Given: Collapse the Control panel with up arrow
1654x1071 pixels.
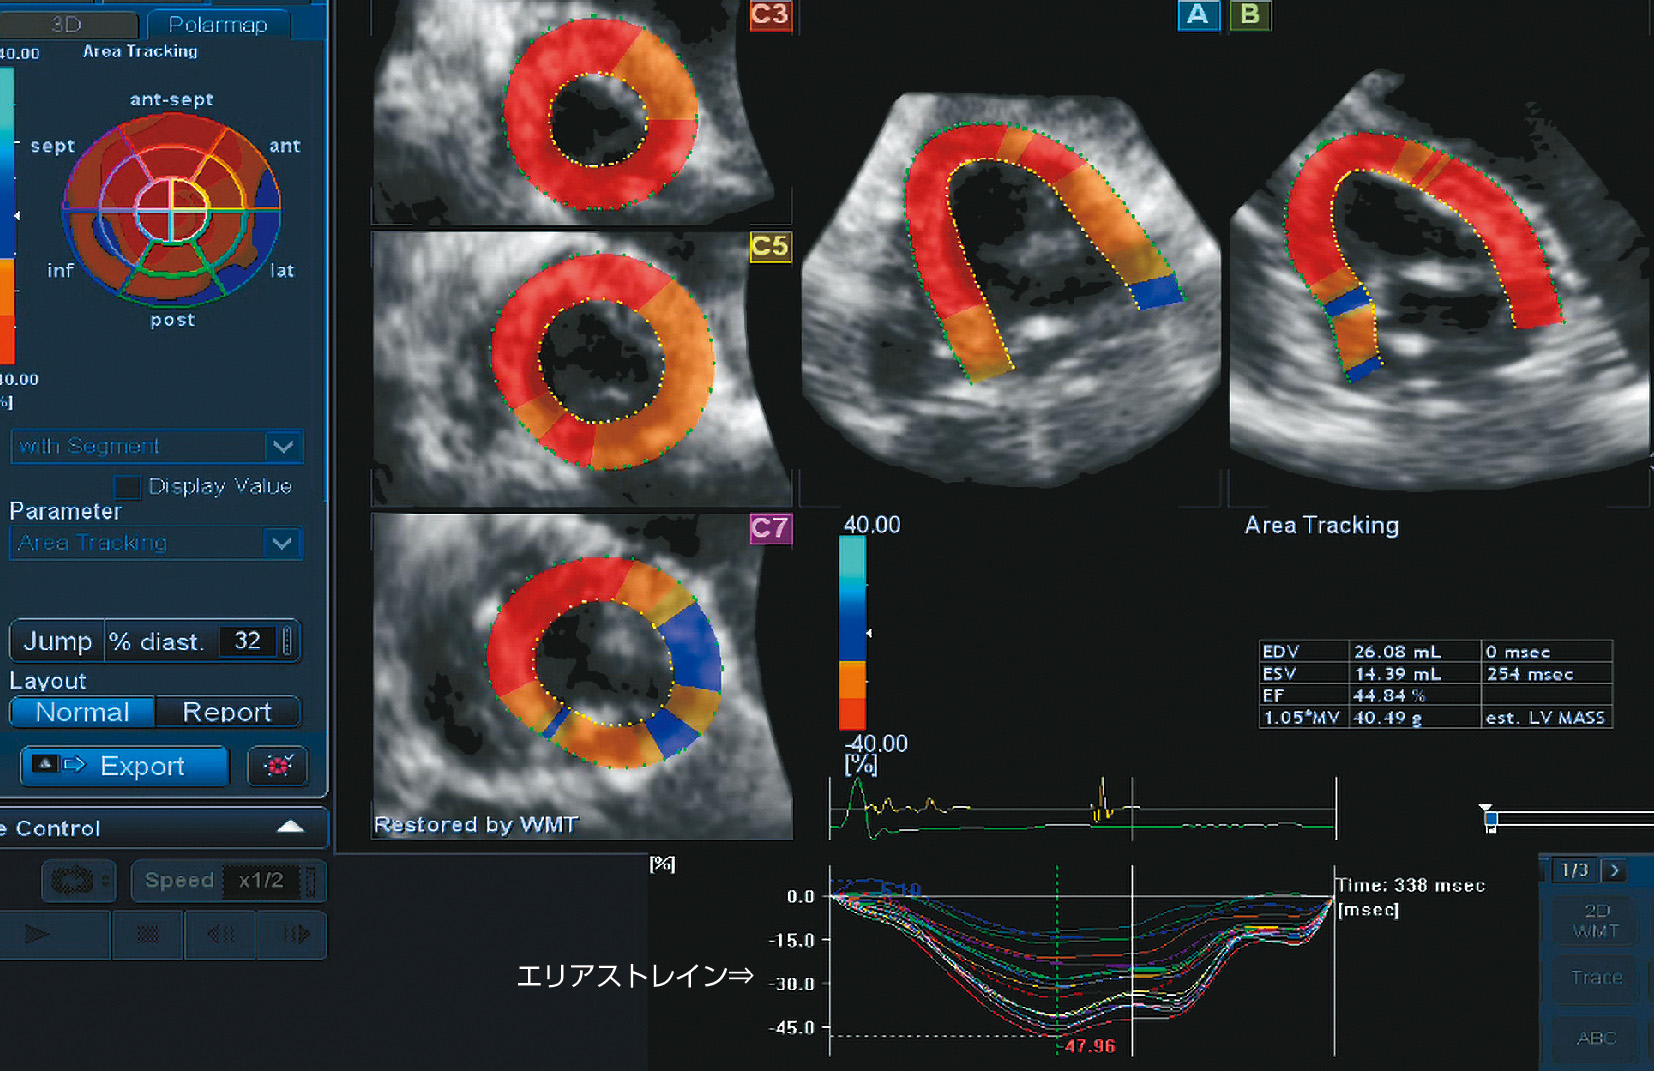Looking at the screenshot, I should pos(290,827).
